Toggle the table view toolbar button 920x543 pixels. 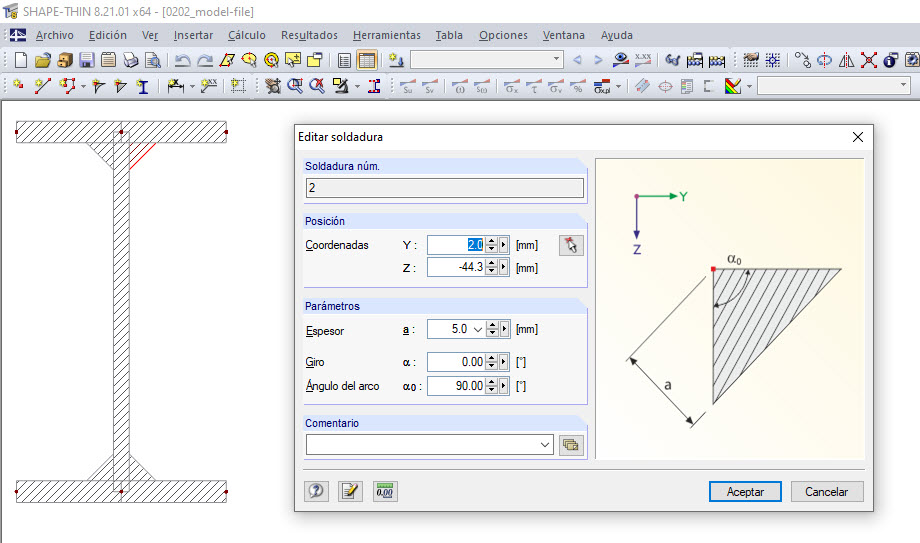[367, 60]
